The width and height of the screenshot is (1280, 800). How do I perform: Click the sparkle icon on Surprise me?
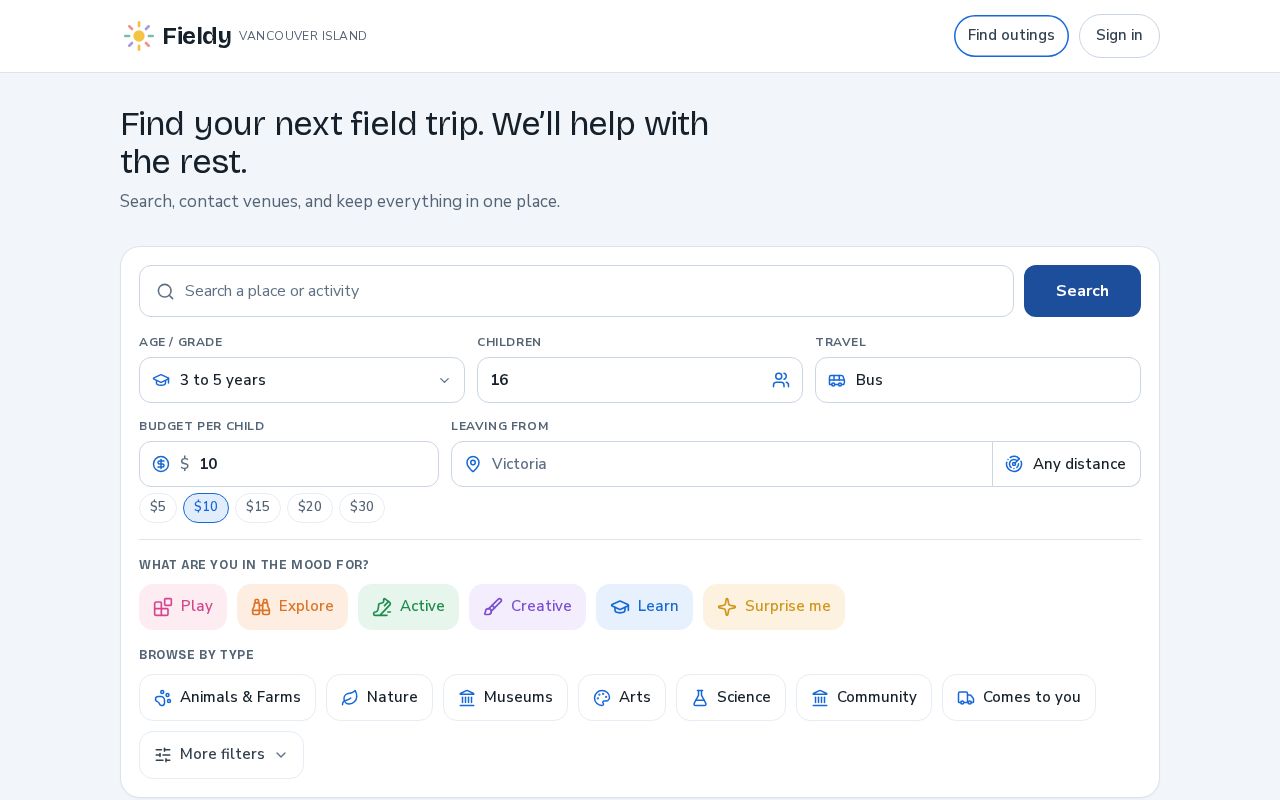pyautogui.click(x=727, y=607)
